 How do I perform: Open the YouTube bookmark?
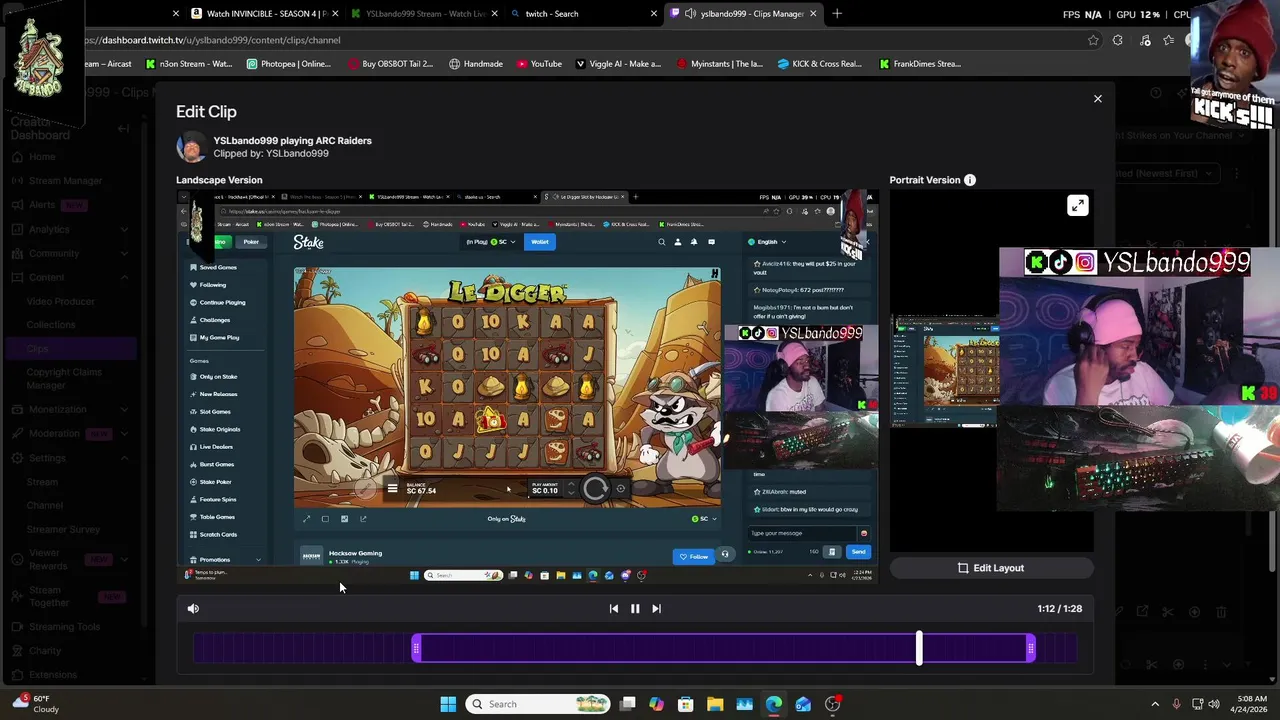[x=539, y=64]
